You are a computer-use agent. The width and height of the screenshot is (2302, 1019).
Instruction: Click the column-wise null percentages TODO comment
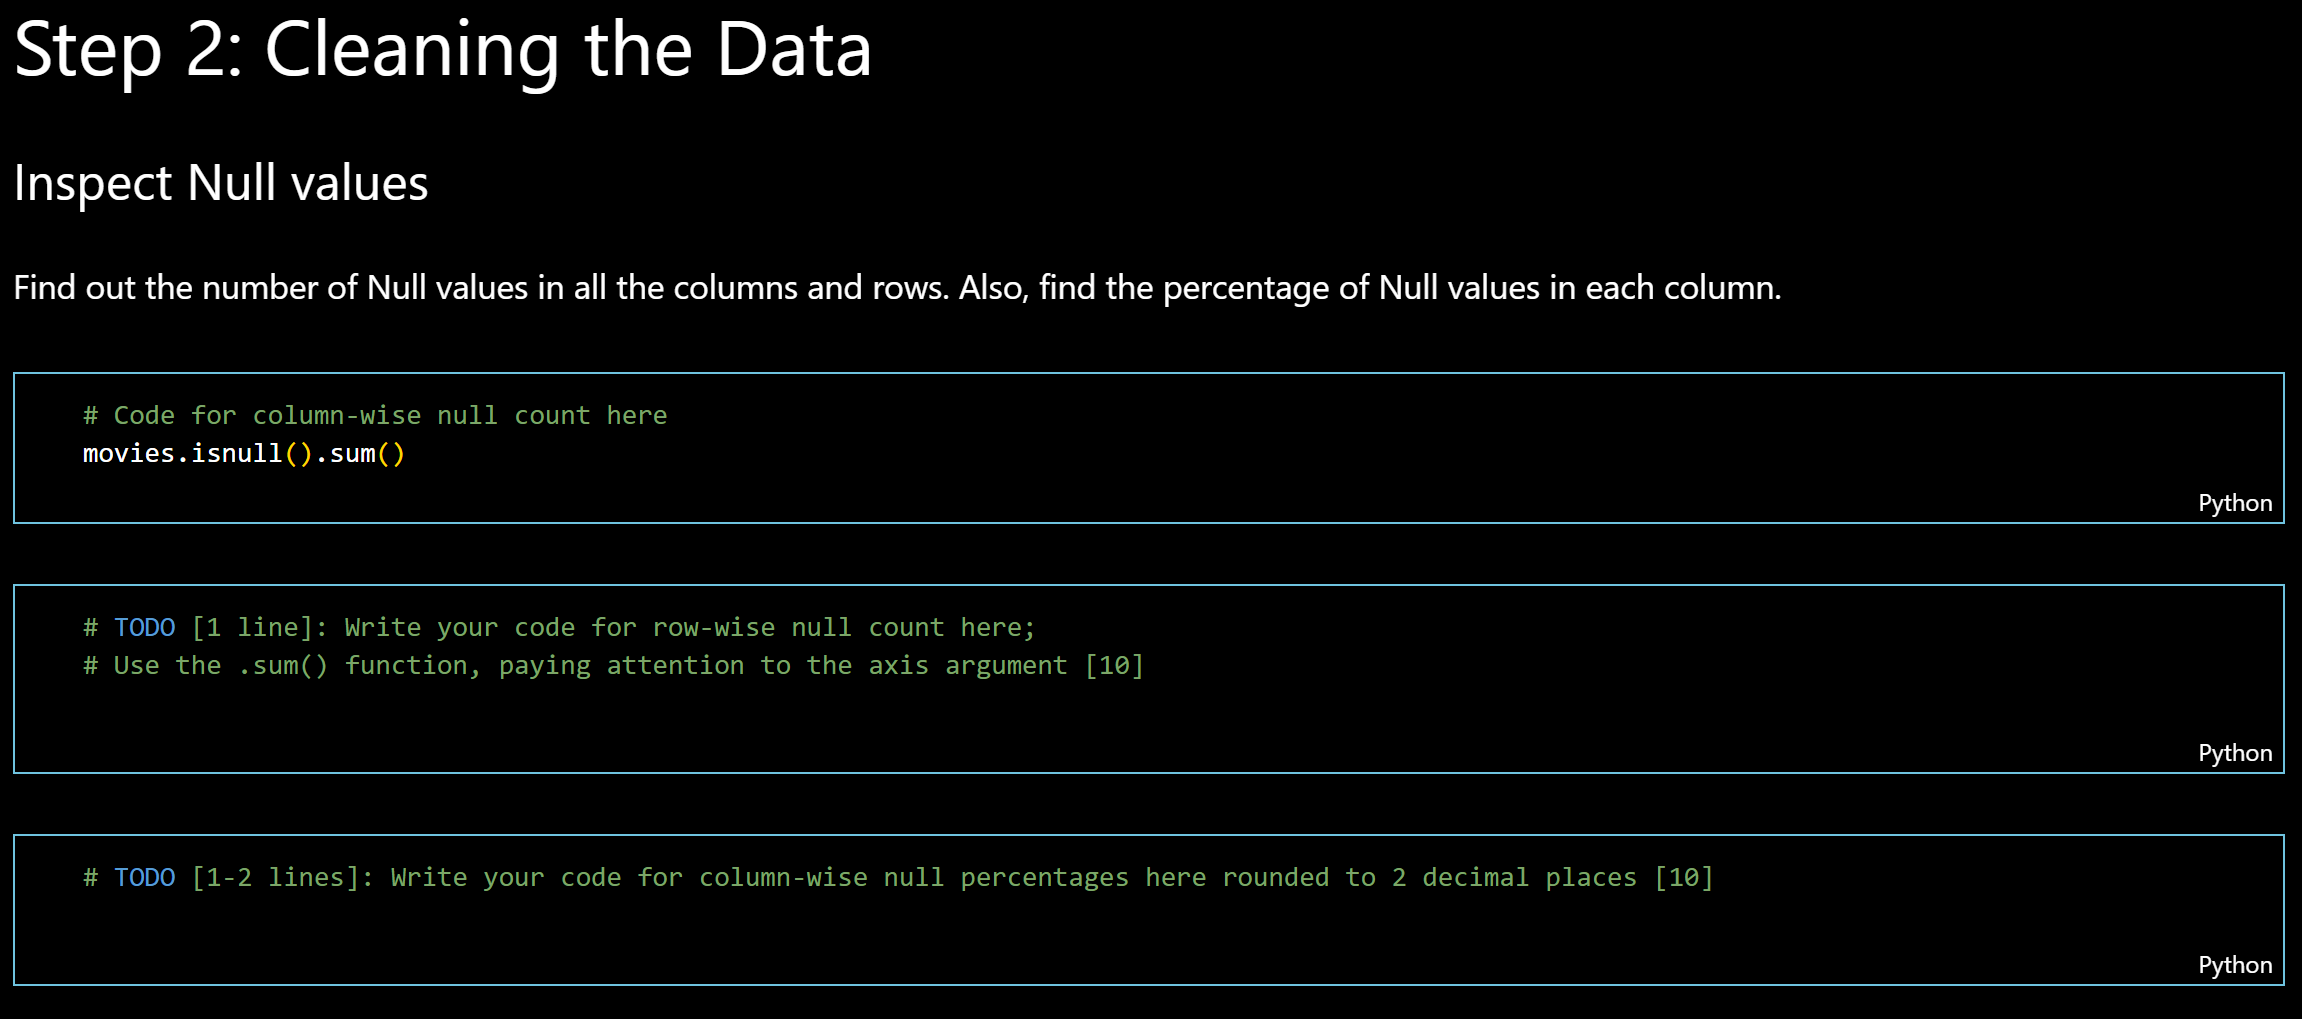(x=898, y=878)
